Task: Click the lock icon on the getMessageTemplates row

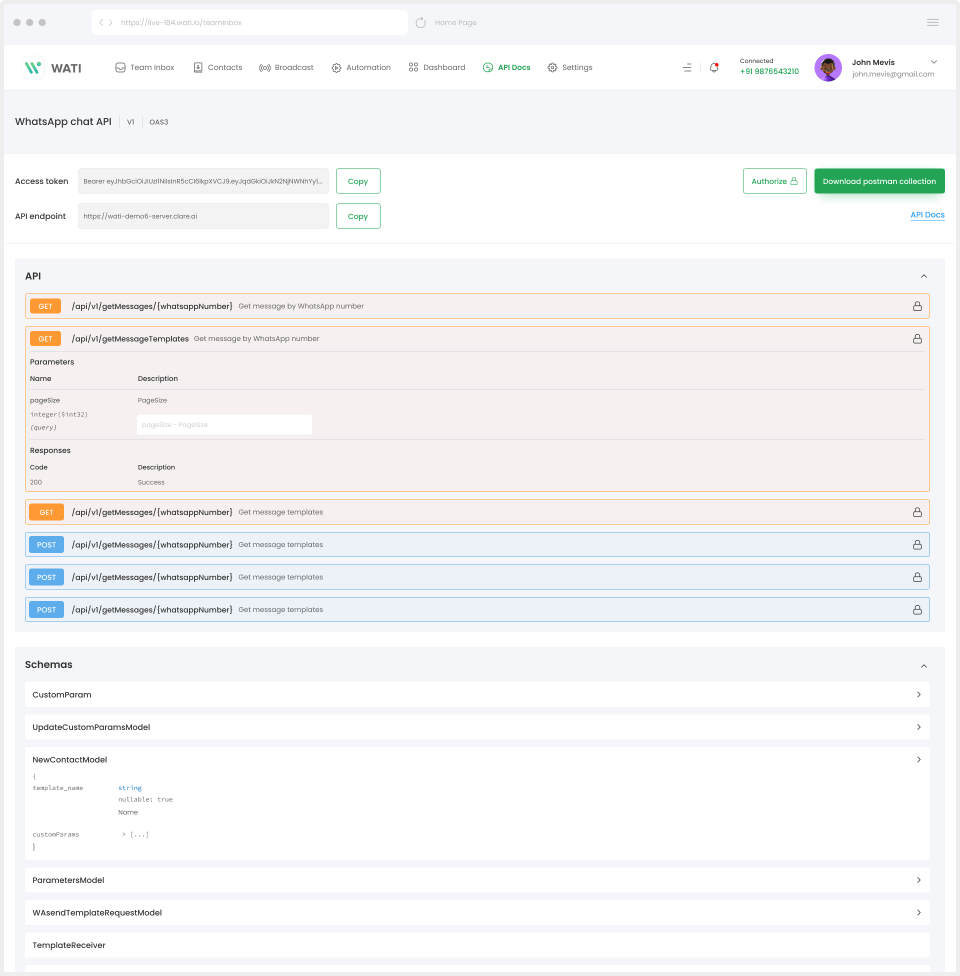Action: tap(917, 339)
